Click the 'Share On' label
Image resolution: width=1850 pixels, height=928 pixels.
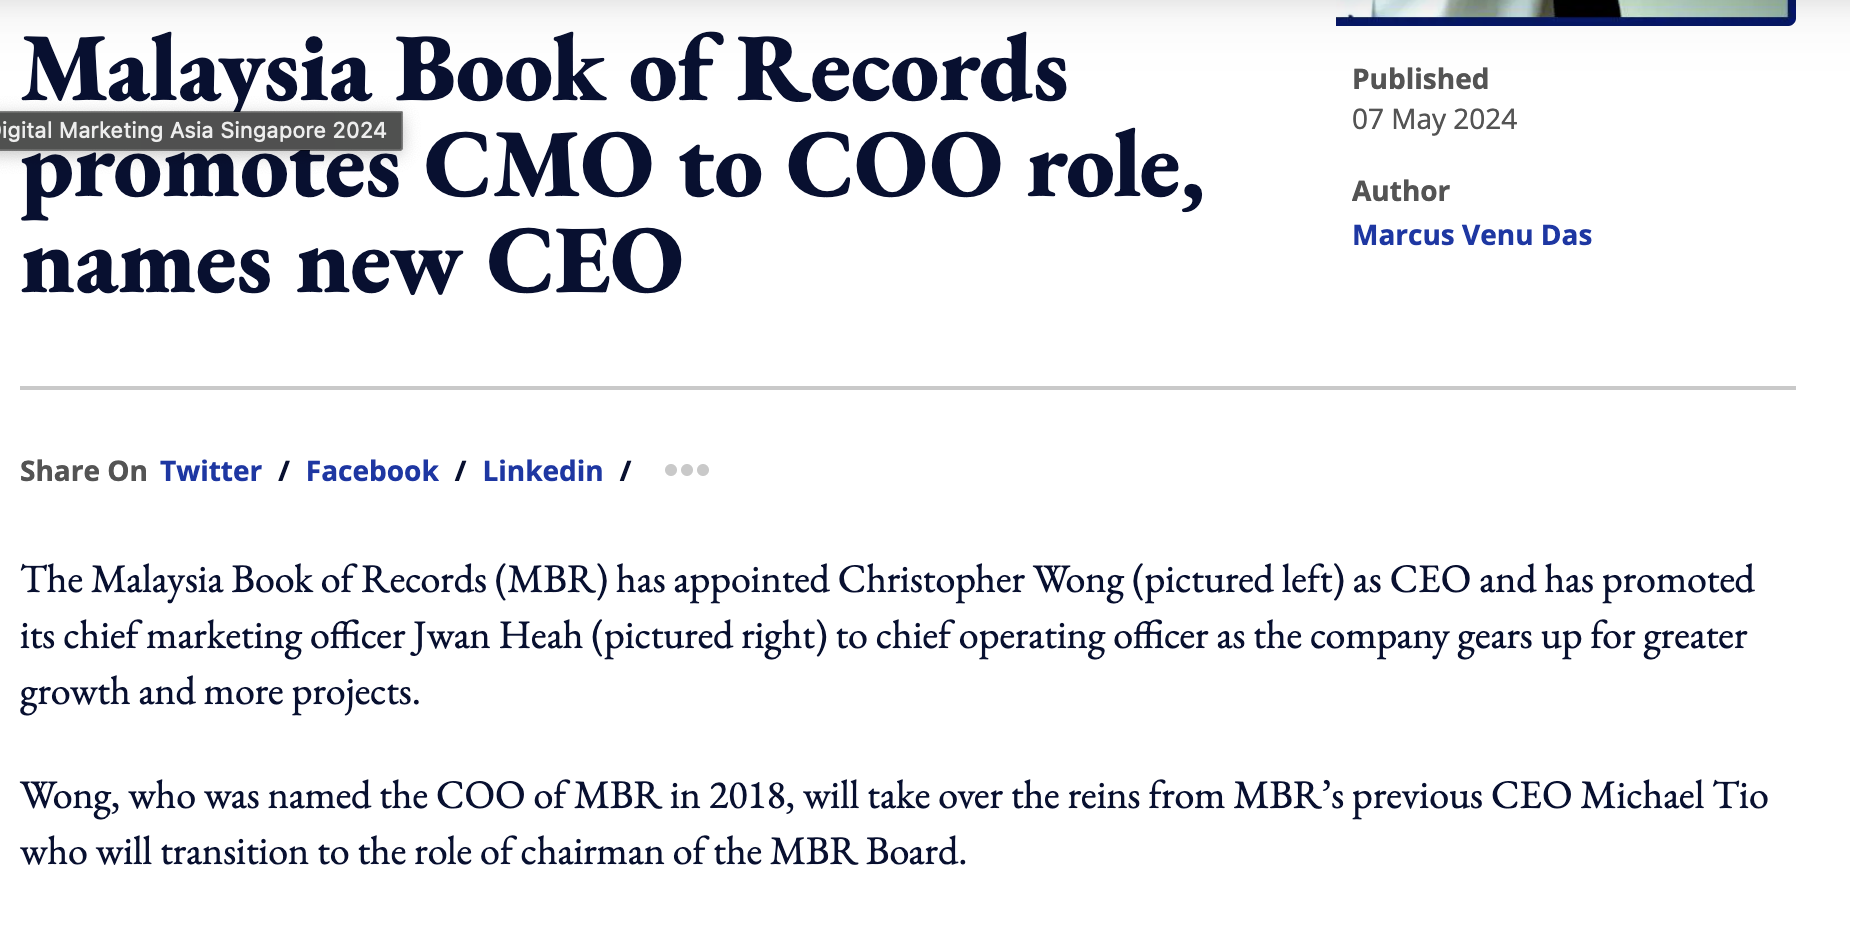tap(83, 471)
